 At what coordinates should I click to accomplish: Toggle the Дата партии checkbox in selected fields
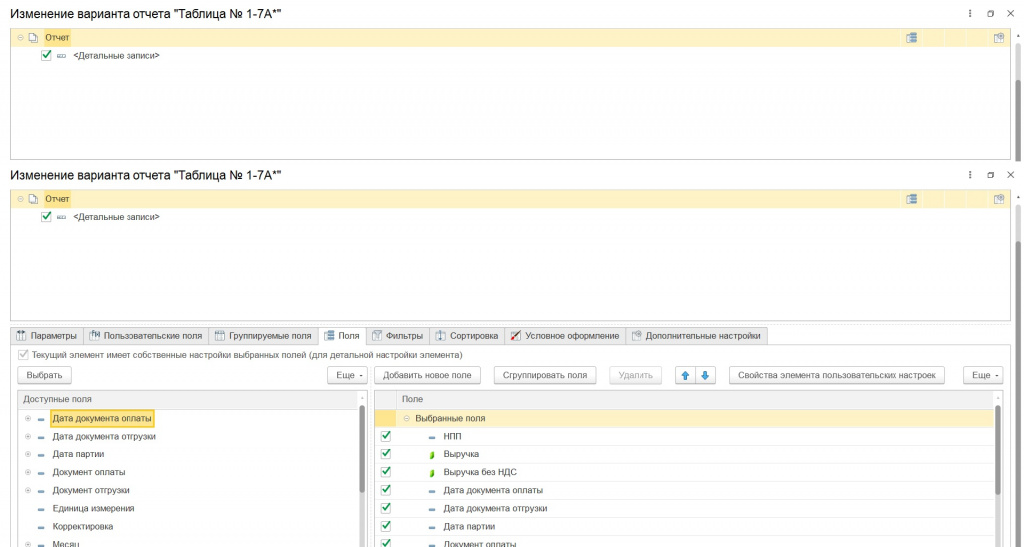click(385, 526)
